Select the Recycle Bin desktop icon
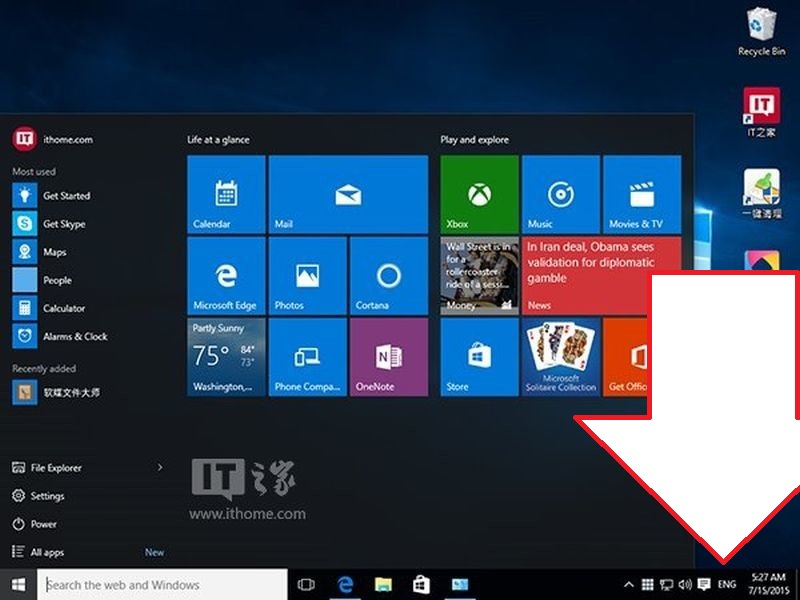Viewport: 800px width, 600px height. tap(761, 31)
